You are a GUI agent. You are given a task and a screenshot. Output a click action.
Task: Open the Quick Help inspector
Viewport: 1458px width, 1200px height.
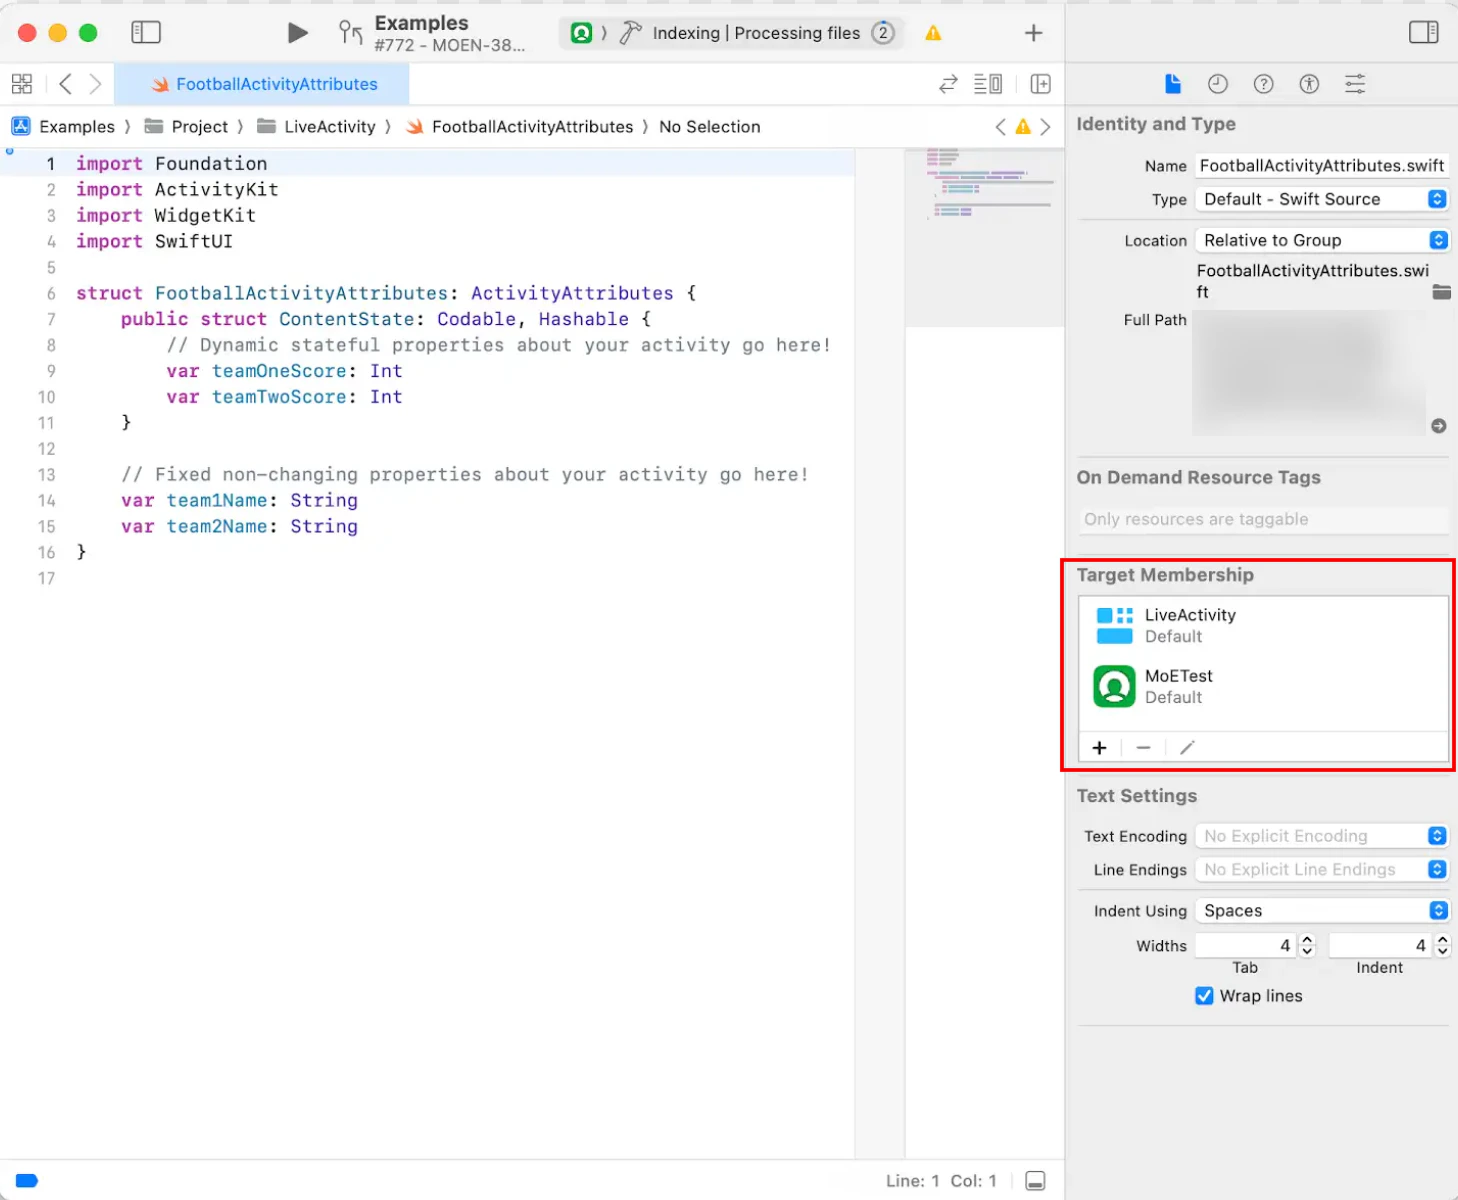pyautogui.click(x=1263, y=84)
